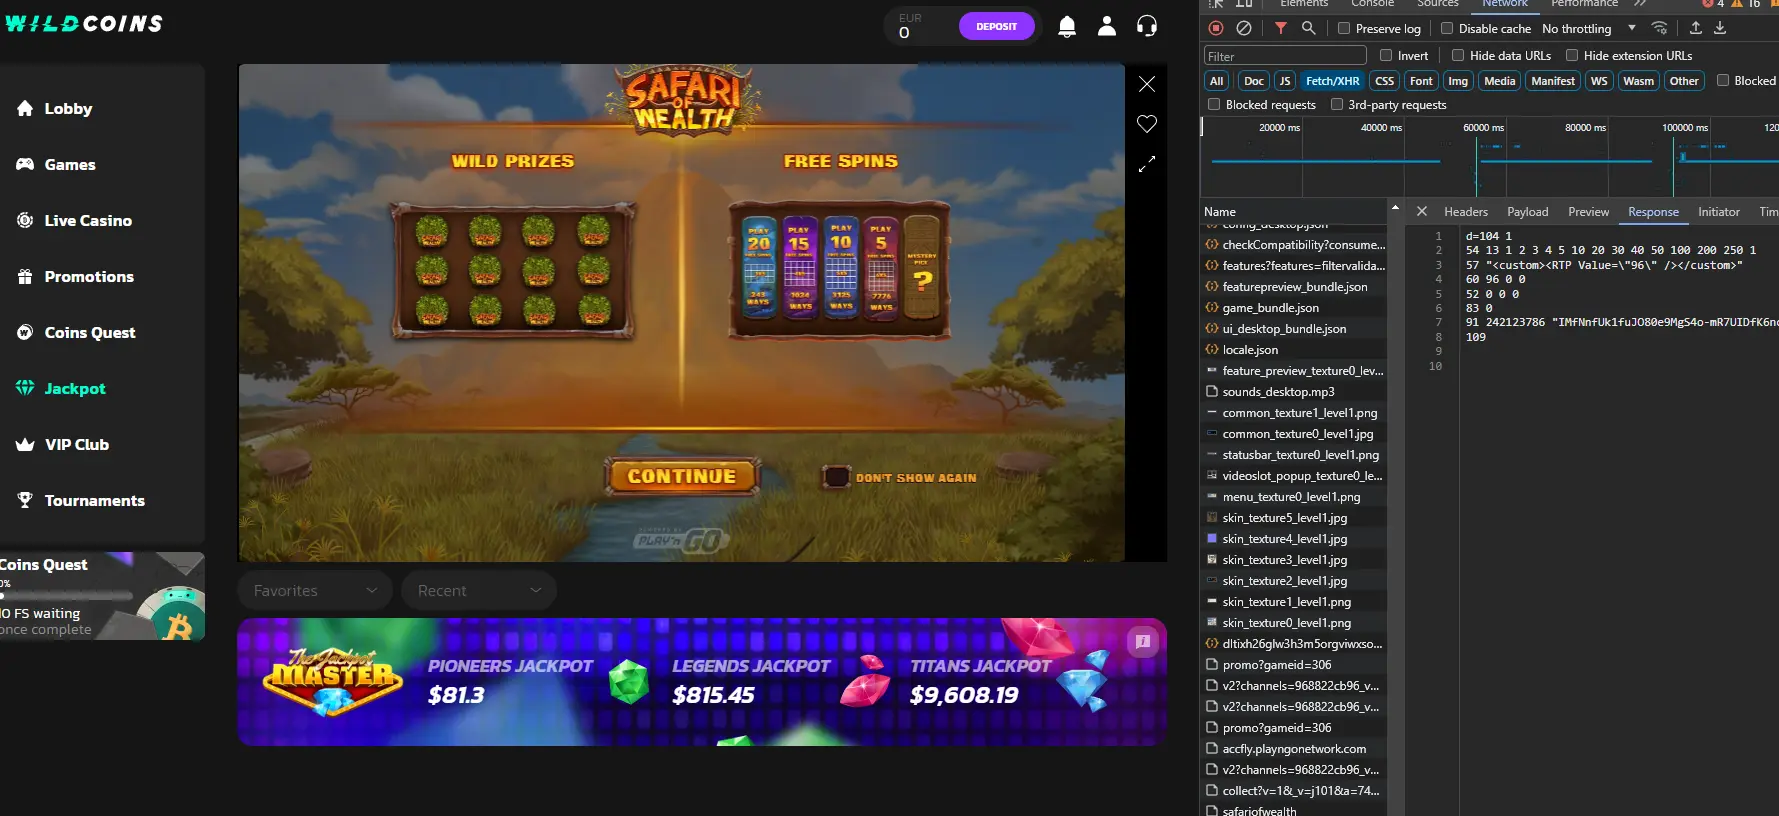
Task: Open the support headset icon
Action: (1147, 27)
